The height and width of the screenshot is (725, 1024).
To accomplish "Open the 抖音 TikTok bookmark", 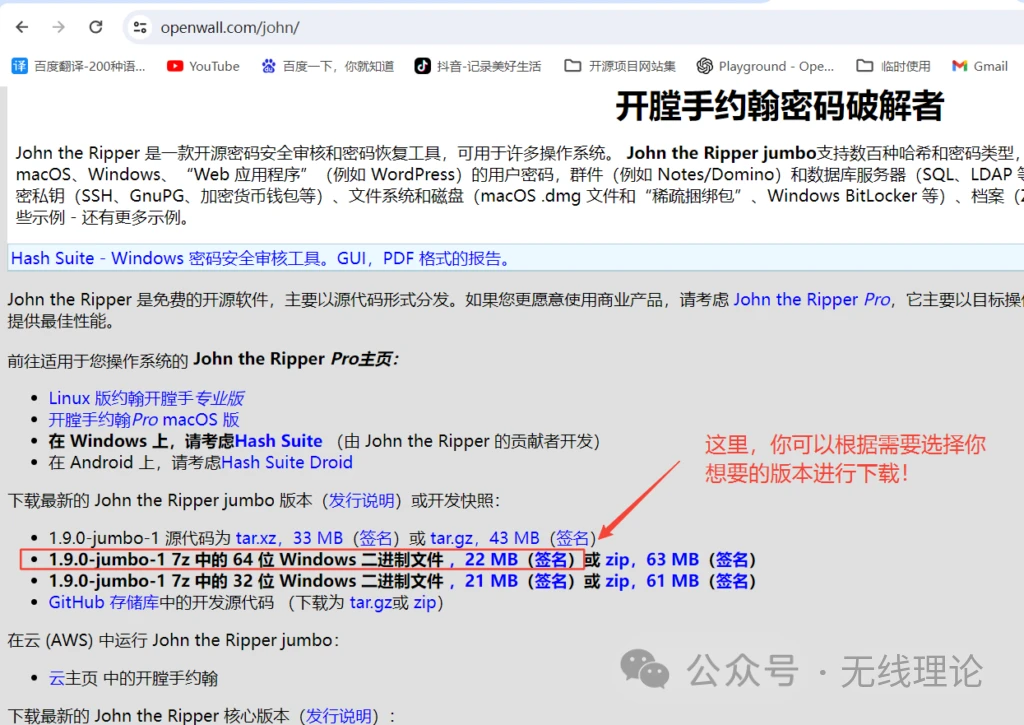I will (478, 66).
